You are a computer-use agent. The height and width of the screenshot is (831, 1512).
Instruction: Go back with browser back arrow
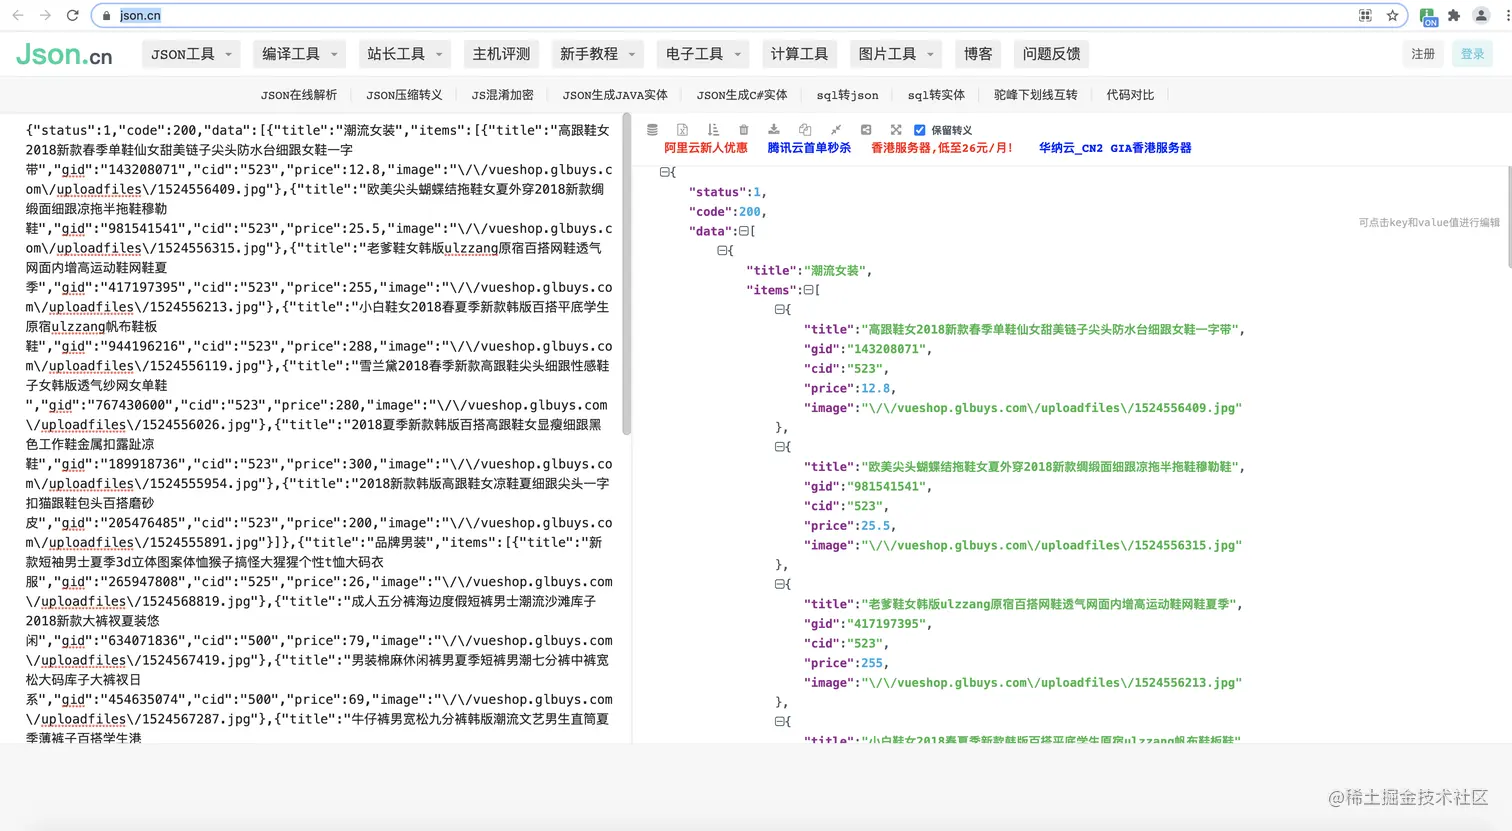(x=18, y=15)
